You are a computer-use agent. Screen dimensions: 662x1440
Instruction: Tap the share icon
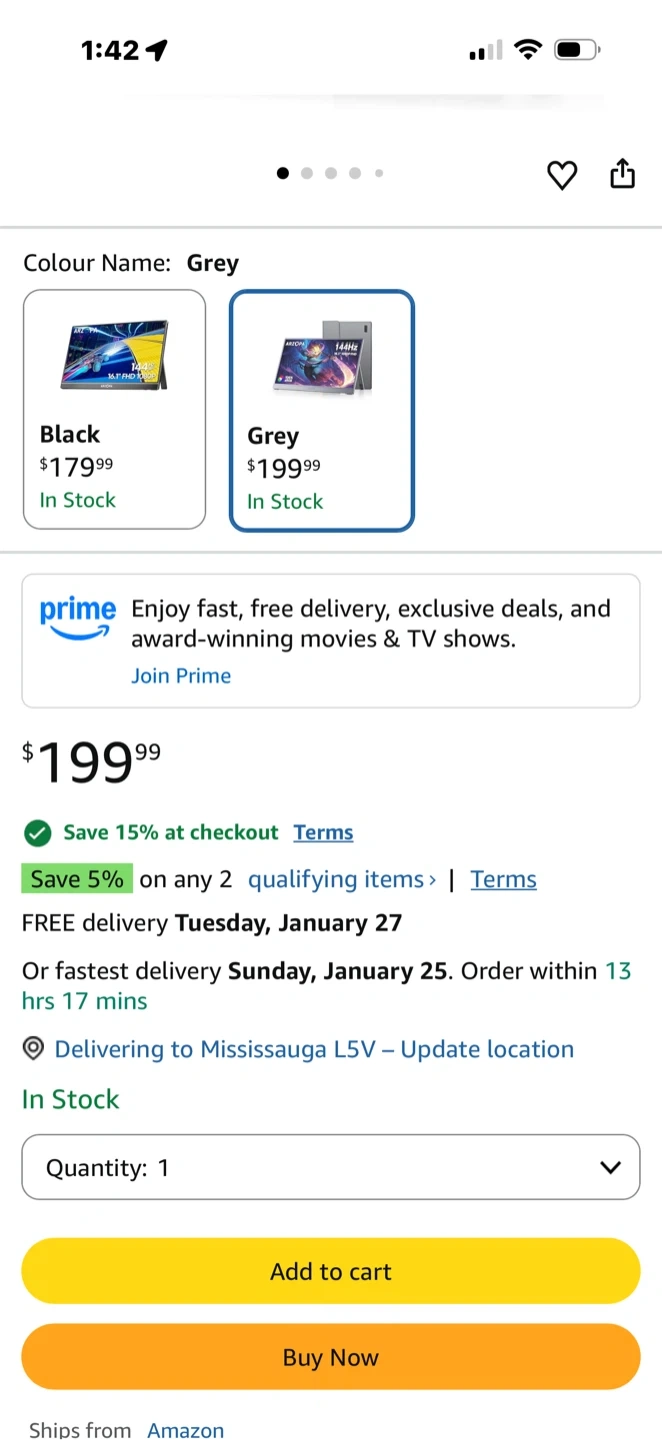point(623,173)
